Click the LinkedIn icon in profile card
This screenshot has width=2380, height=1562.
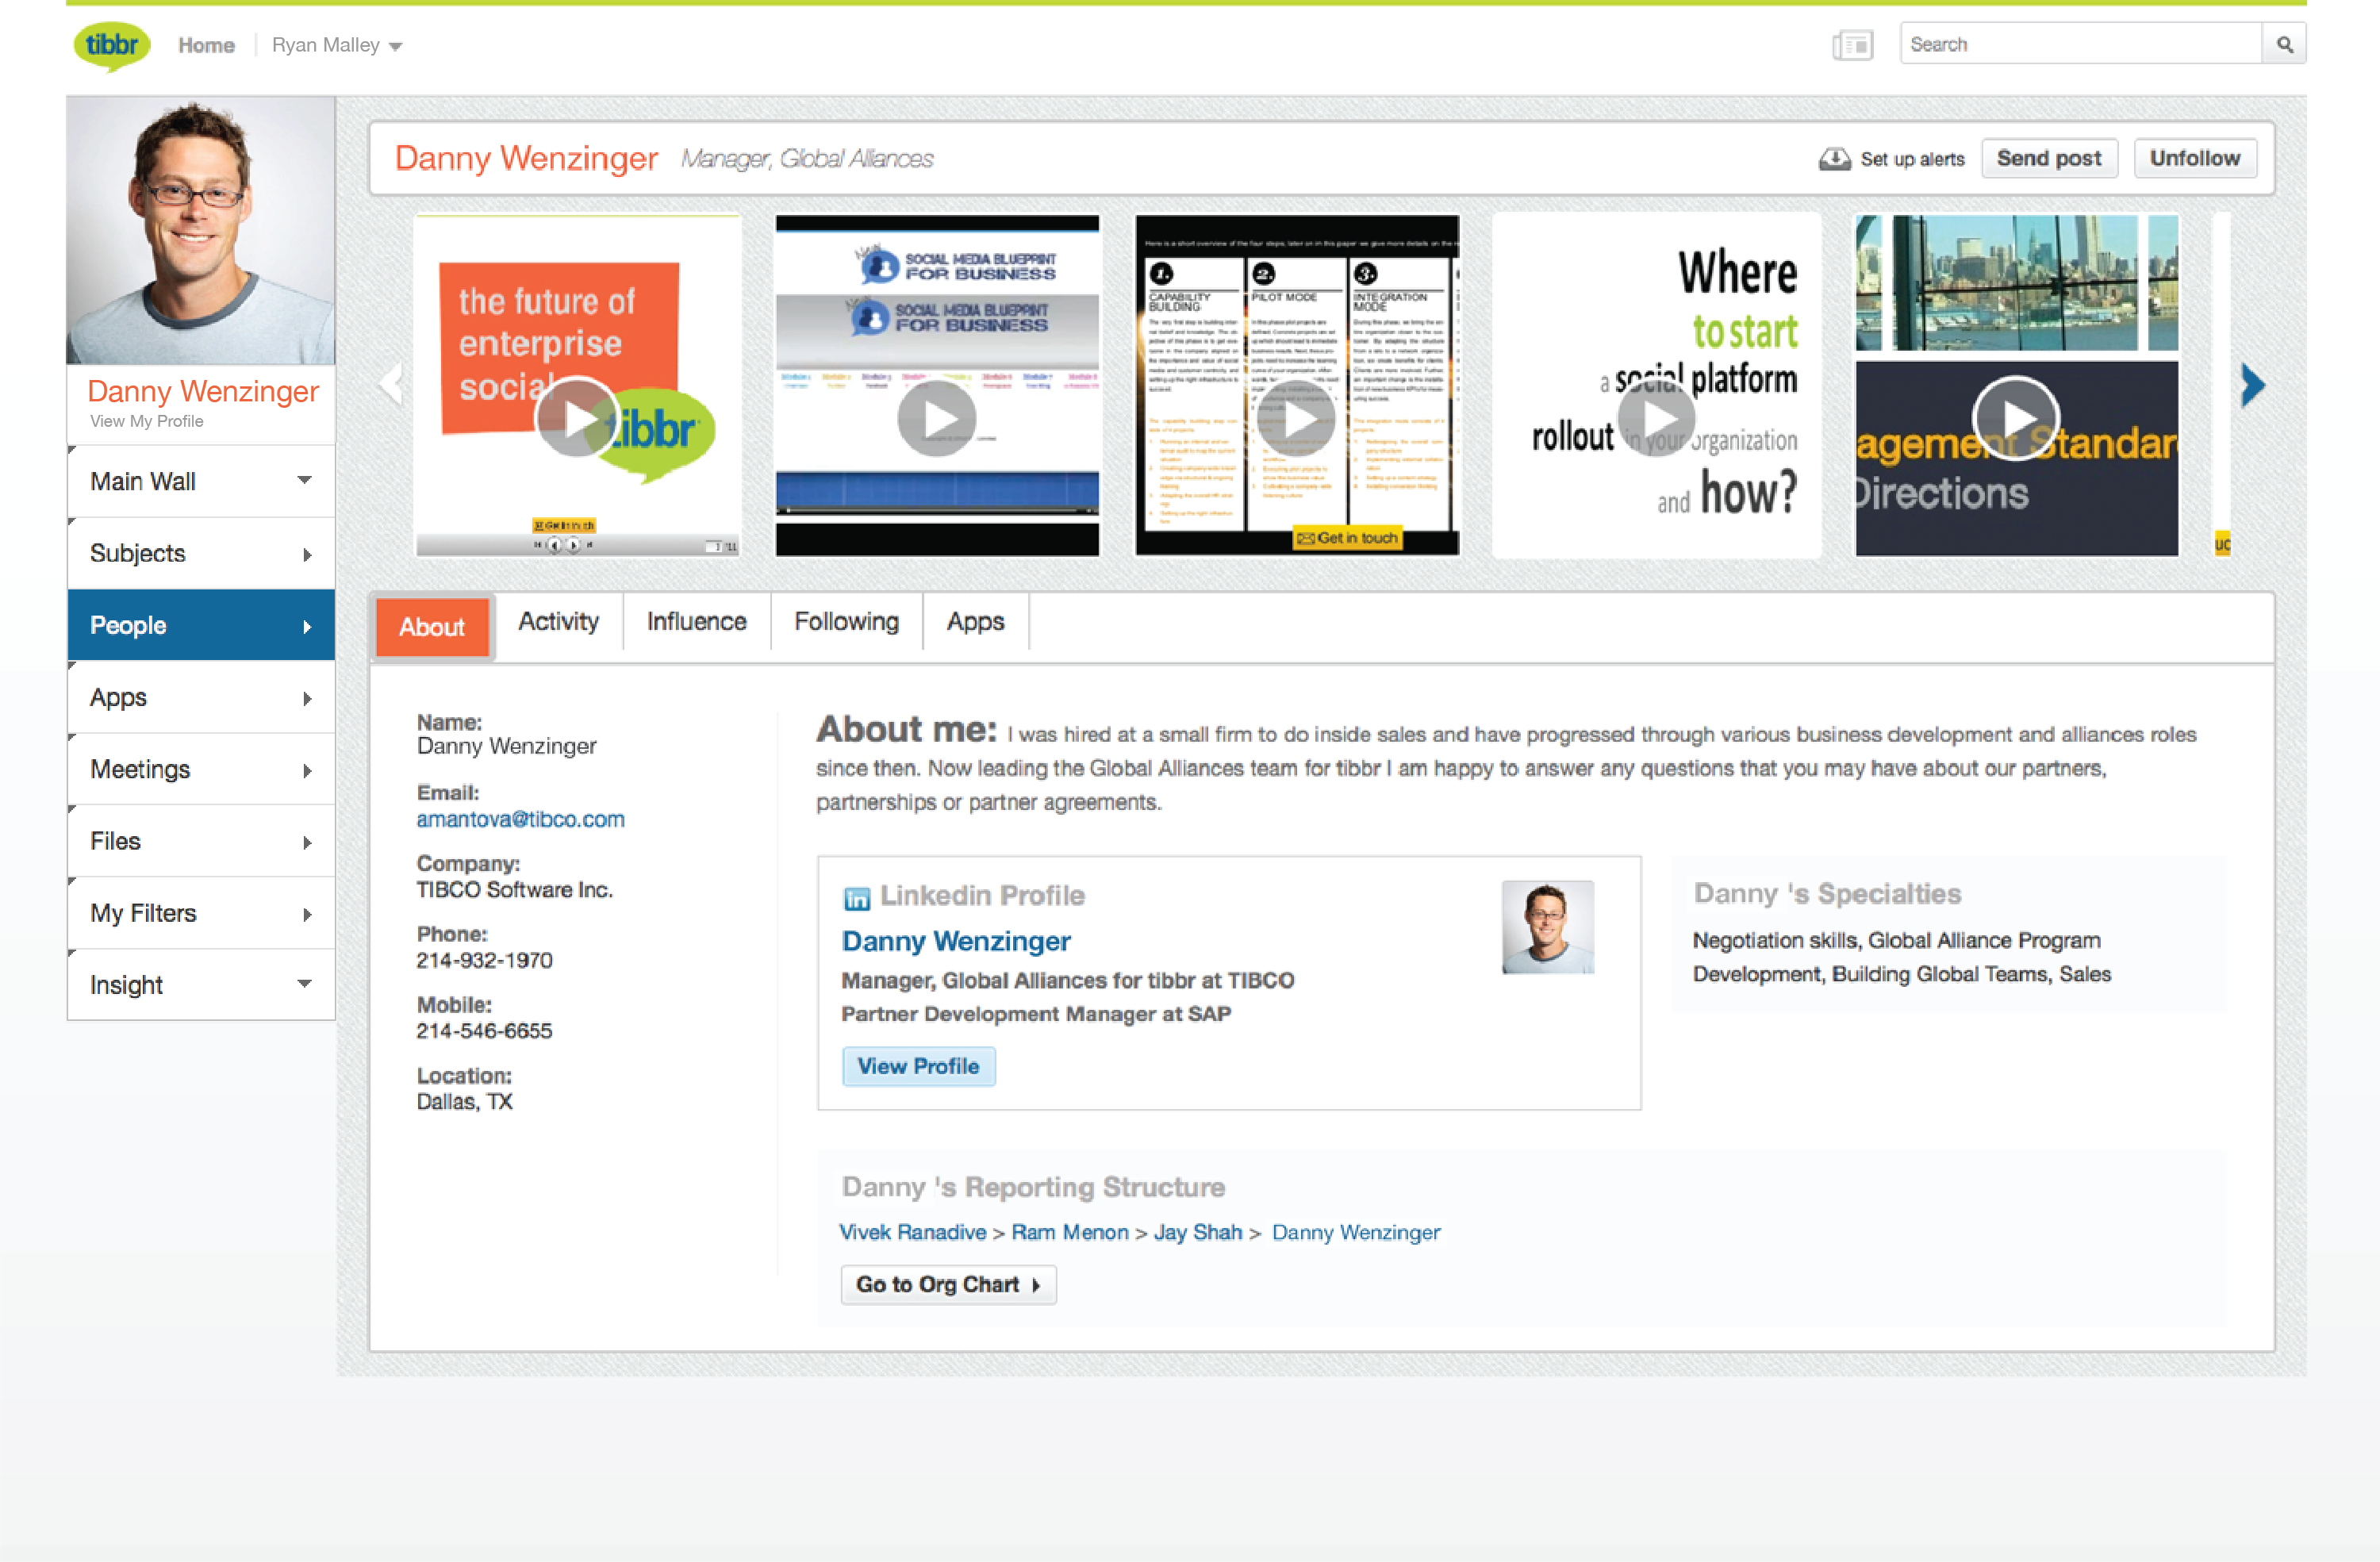[x=856, y=898]
